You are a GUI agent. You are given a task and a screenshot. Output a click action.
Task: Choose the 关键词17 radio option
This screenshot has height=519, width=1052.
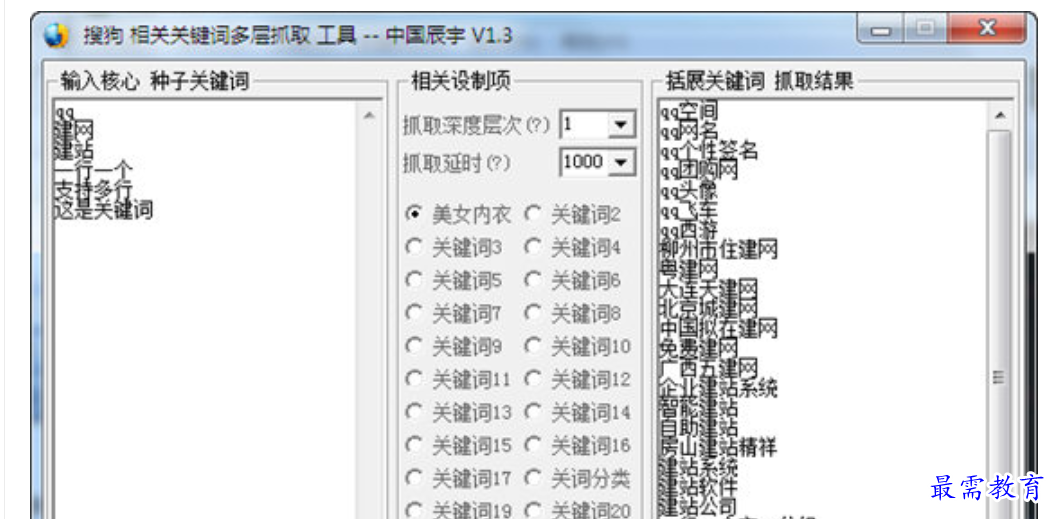[414, 478]
